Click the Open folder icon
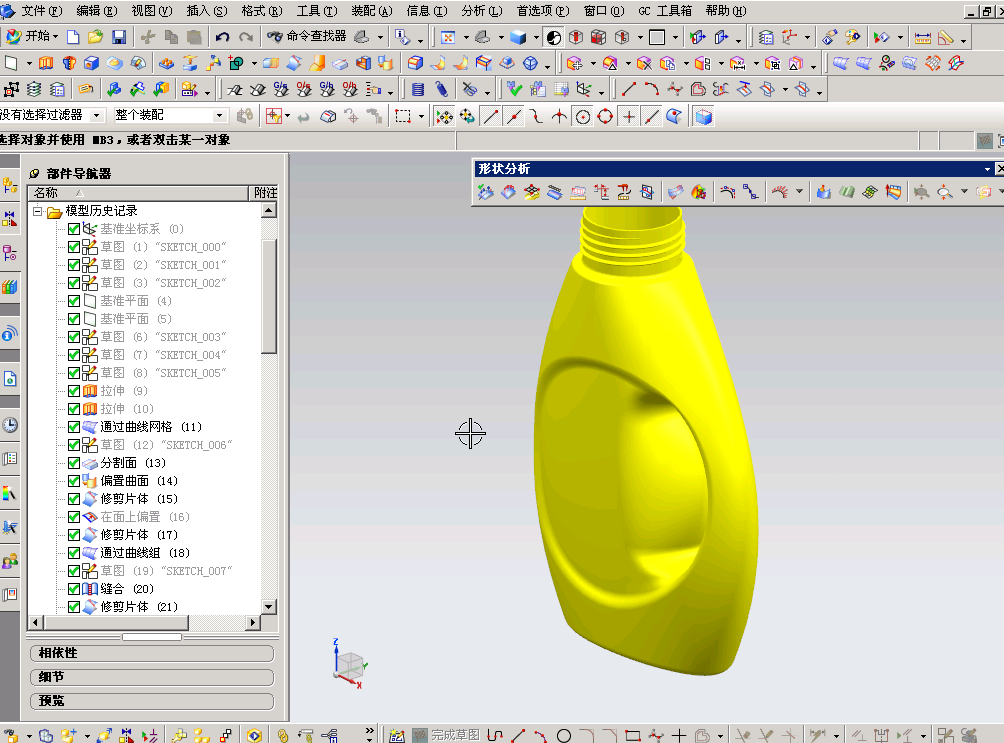Image resolution: width=1004 pixels, height=743 pixels. pos(95,37)
